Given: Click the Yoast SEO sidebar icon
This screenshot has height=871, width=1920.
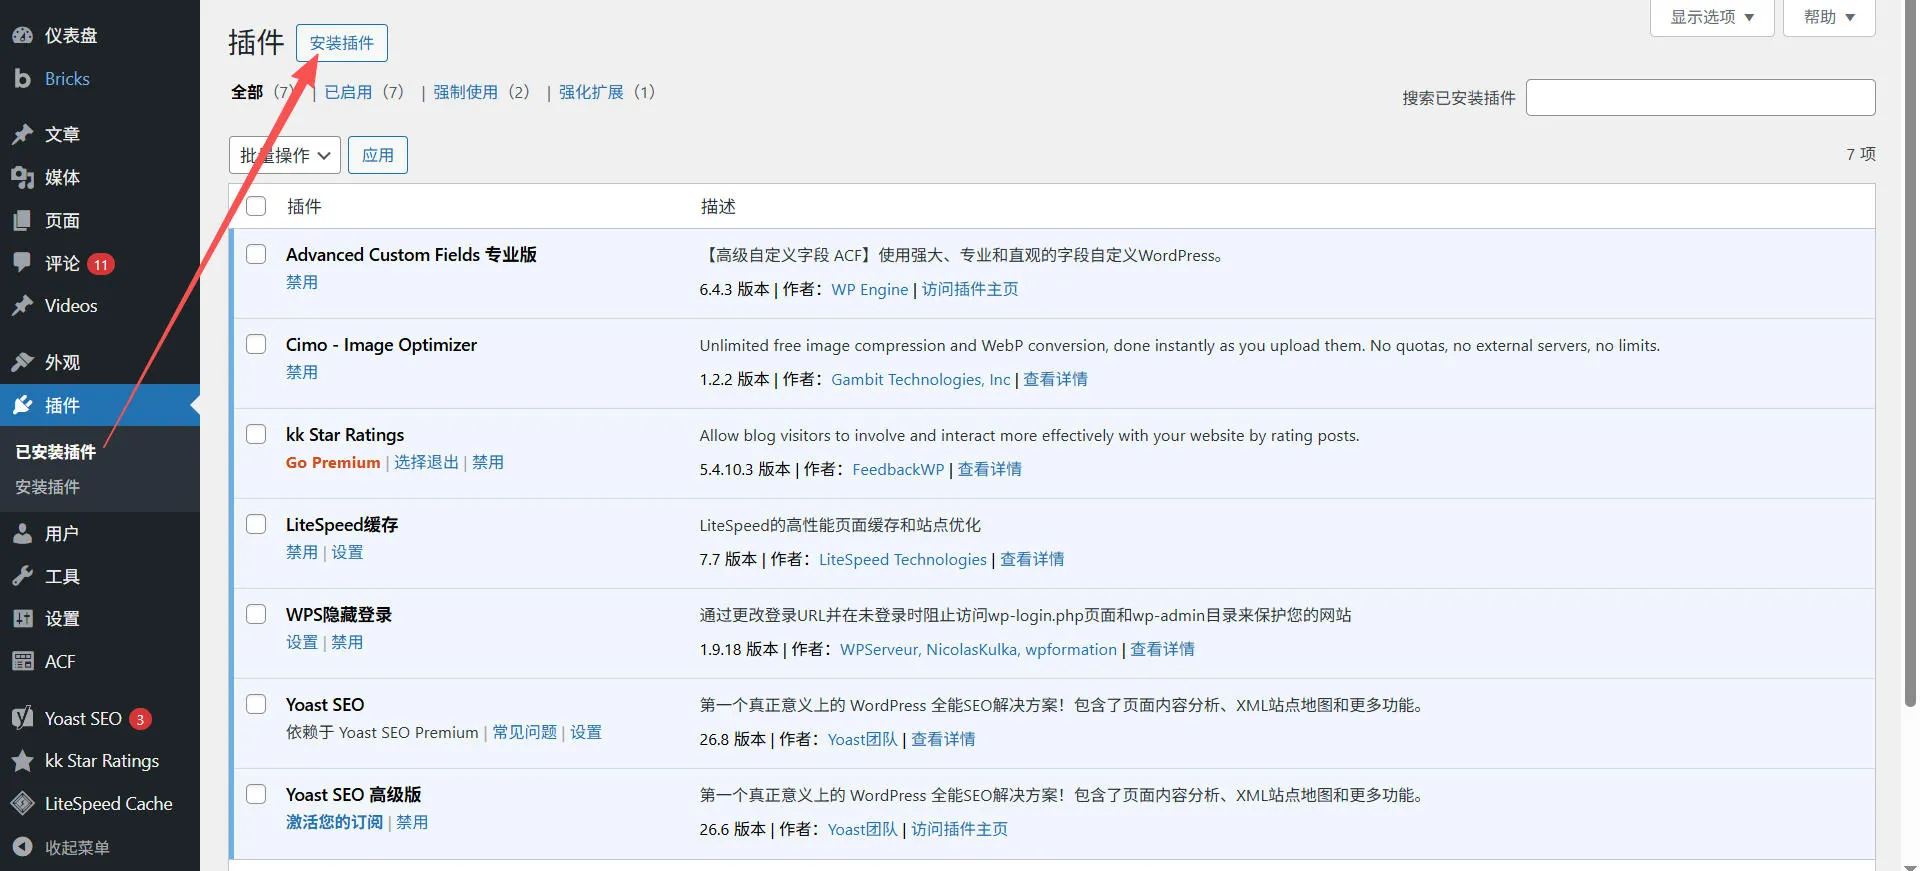Looking at the screenshot, I should click(x=23, y=718).
